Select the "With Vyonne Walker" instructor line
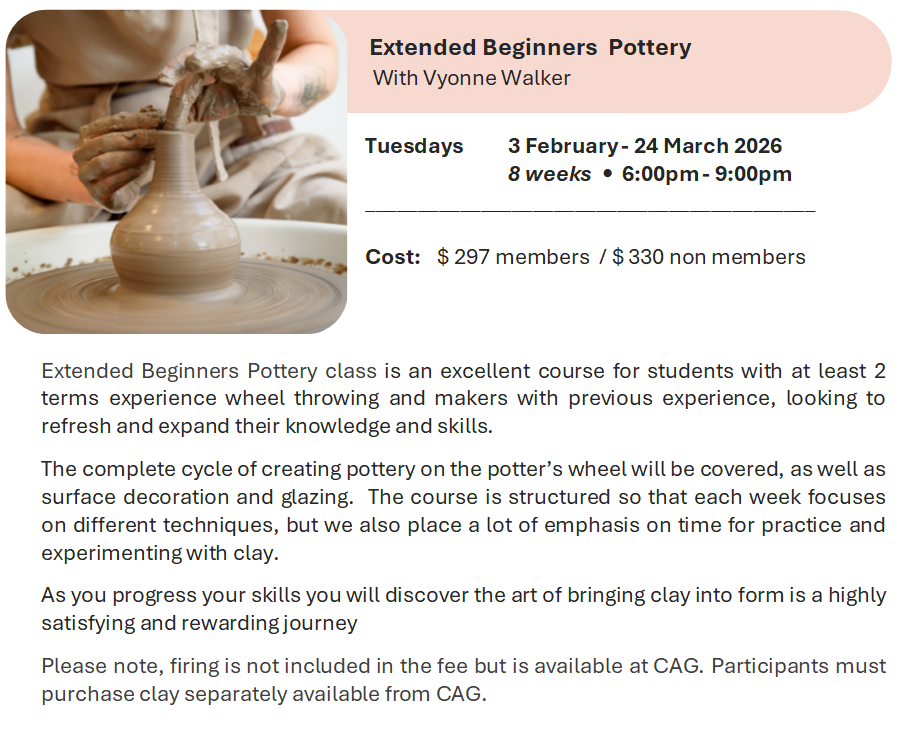This screenshot has height=732, width=910. tap(471, 78)
